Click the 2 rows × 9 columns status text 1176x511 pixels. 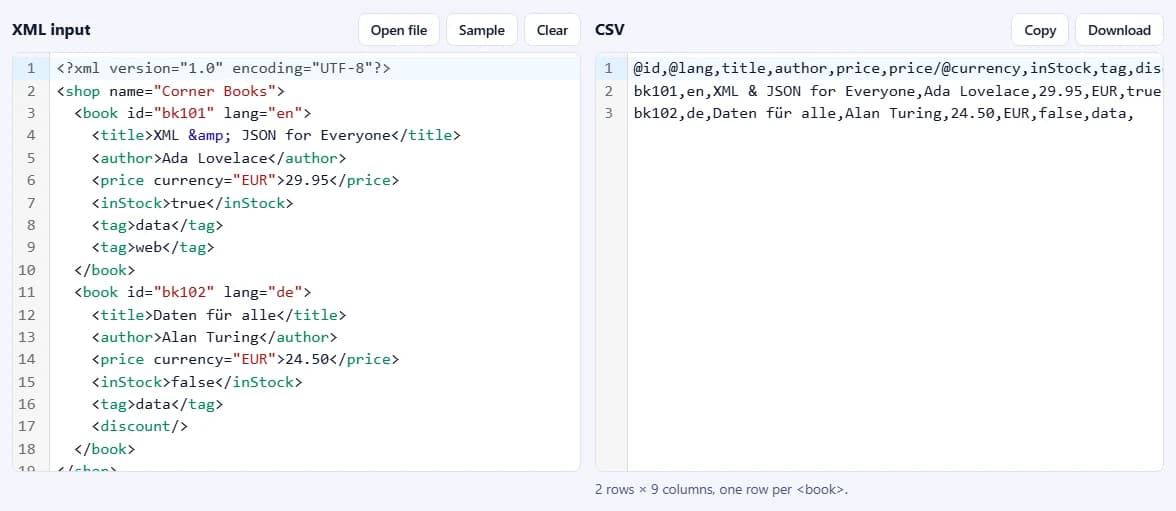pos(722,489)
